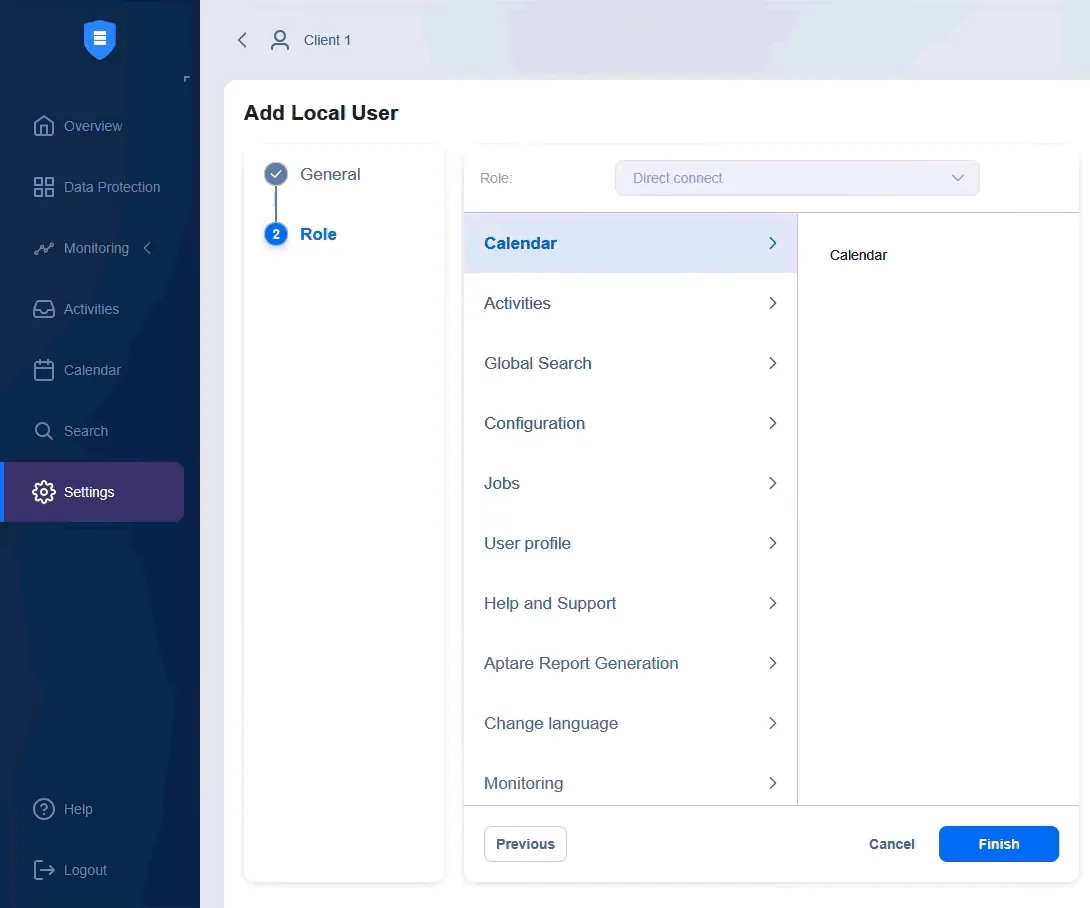Click the Settings gear icon
Viewport: 1090px width, 908px height.
[44, 492]
